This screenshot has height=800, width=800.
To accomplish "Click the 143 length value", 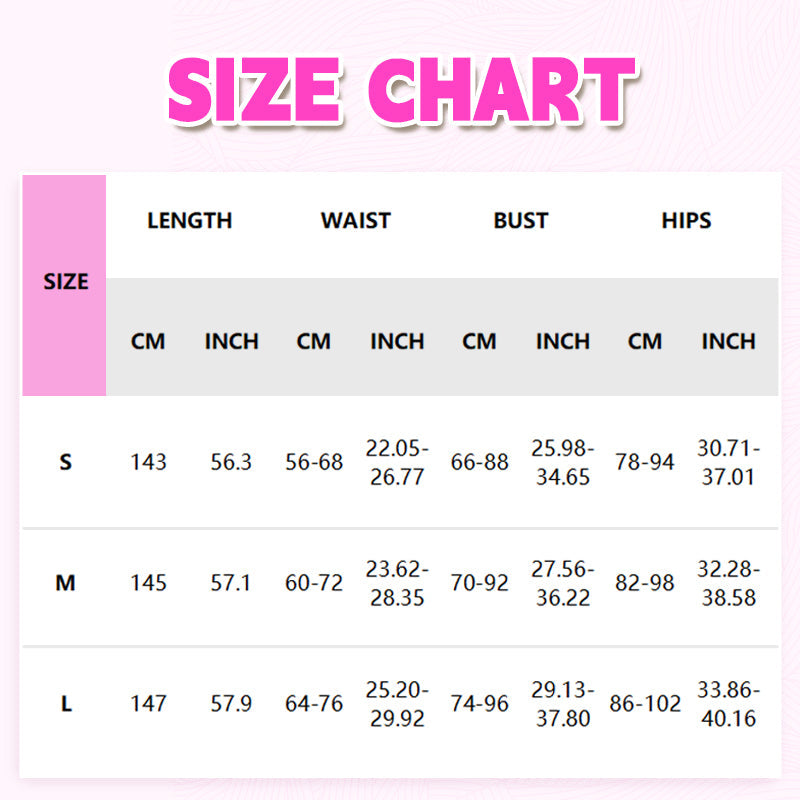I will (x=148, y=462).
